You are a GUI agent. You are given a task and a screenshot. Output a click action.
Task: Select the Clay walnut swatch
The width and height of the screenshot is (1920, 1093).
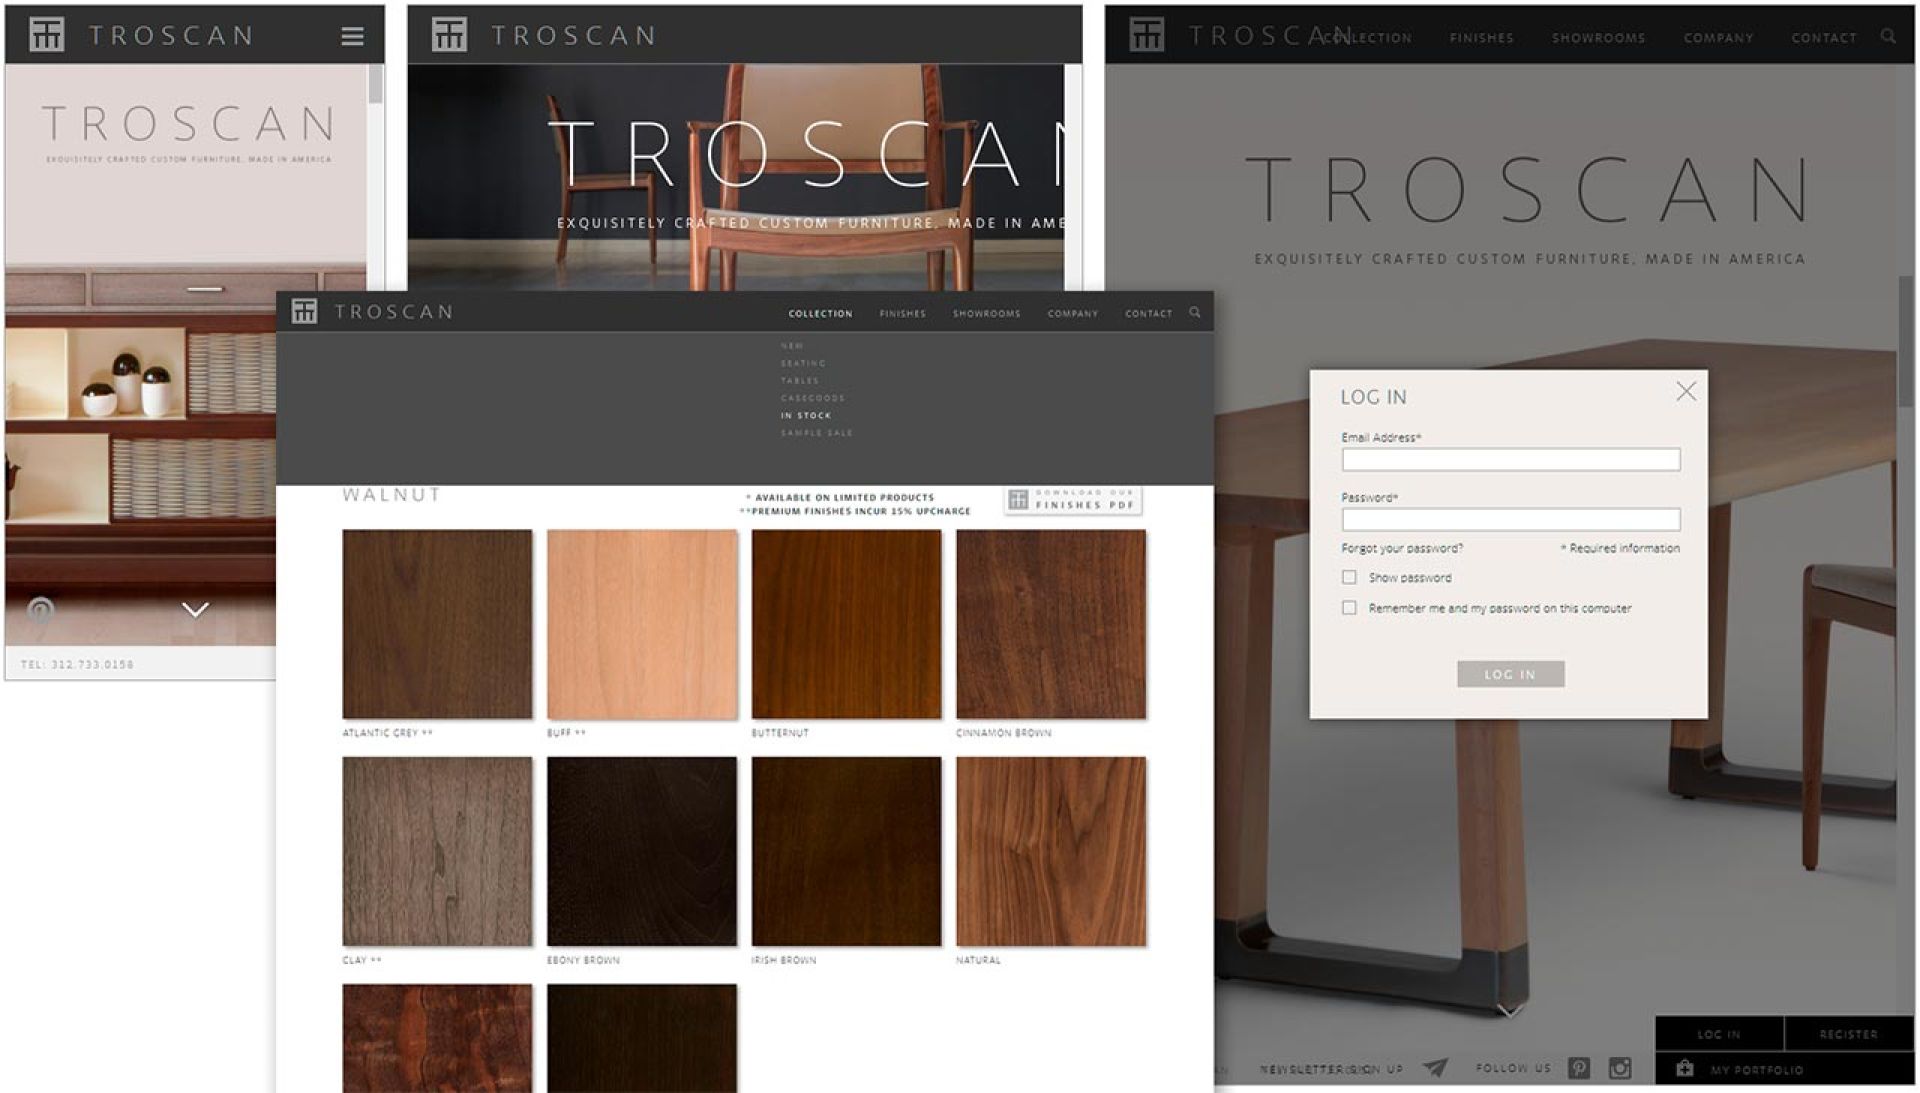pyautogui.click(x=437, y=851)
